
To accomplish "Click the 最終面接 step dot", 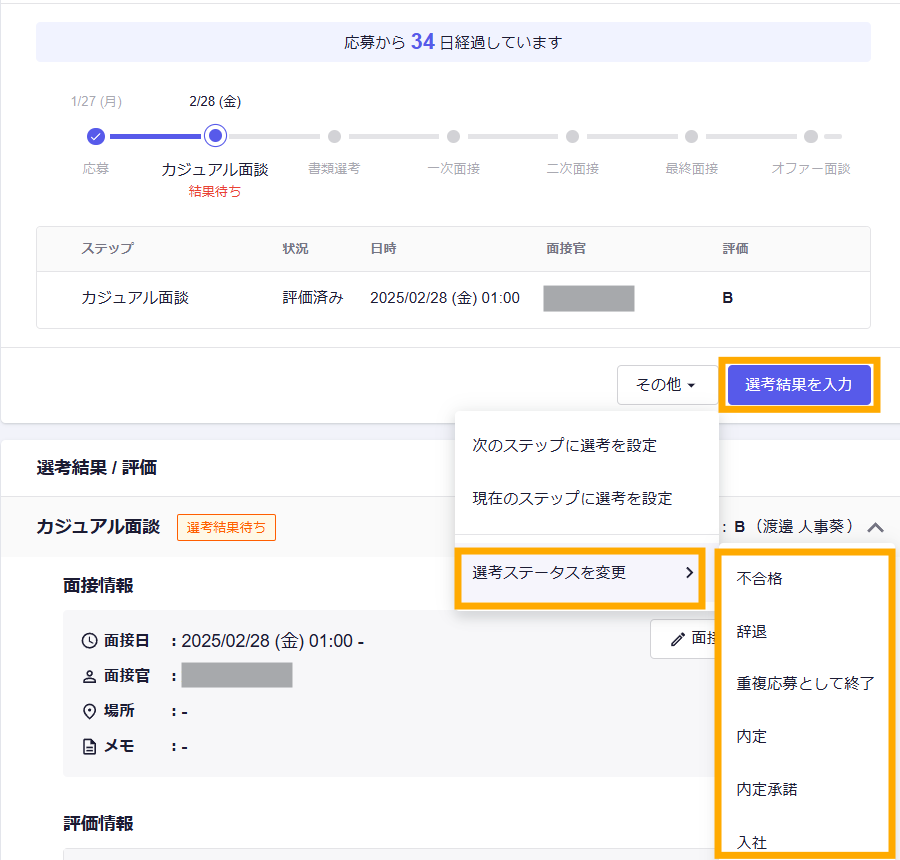I will 691,136.
